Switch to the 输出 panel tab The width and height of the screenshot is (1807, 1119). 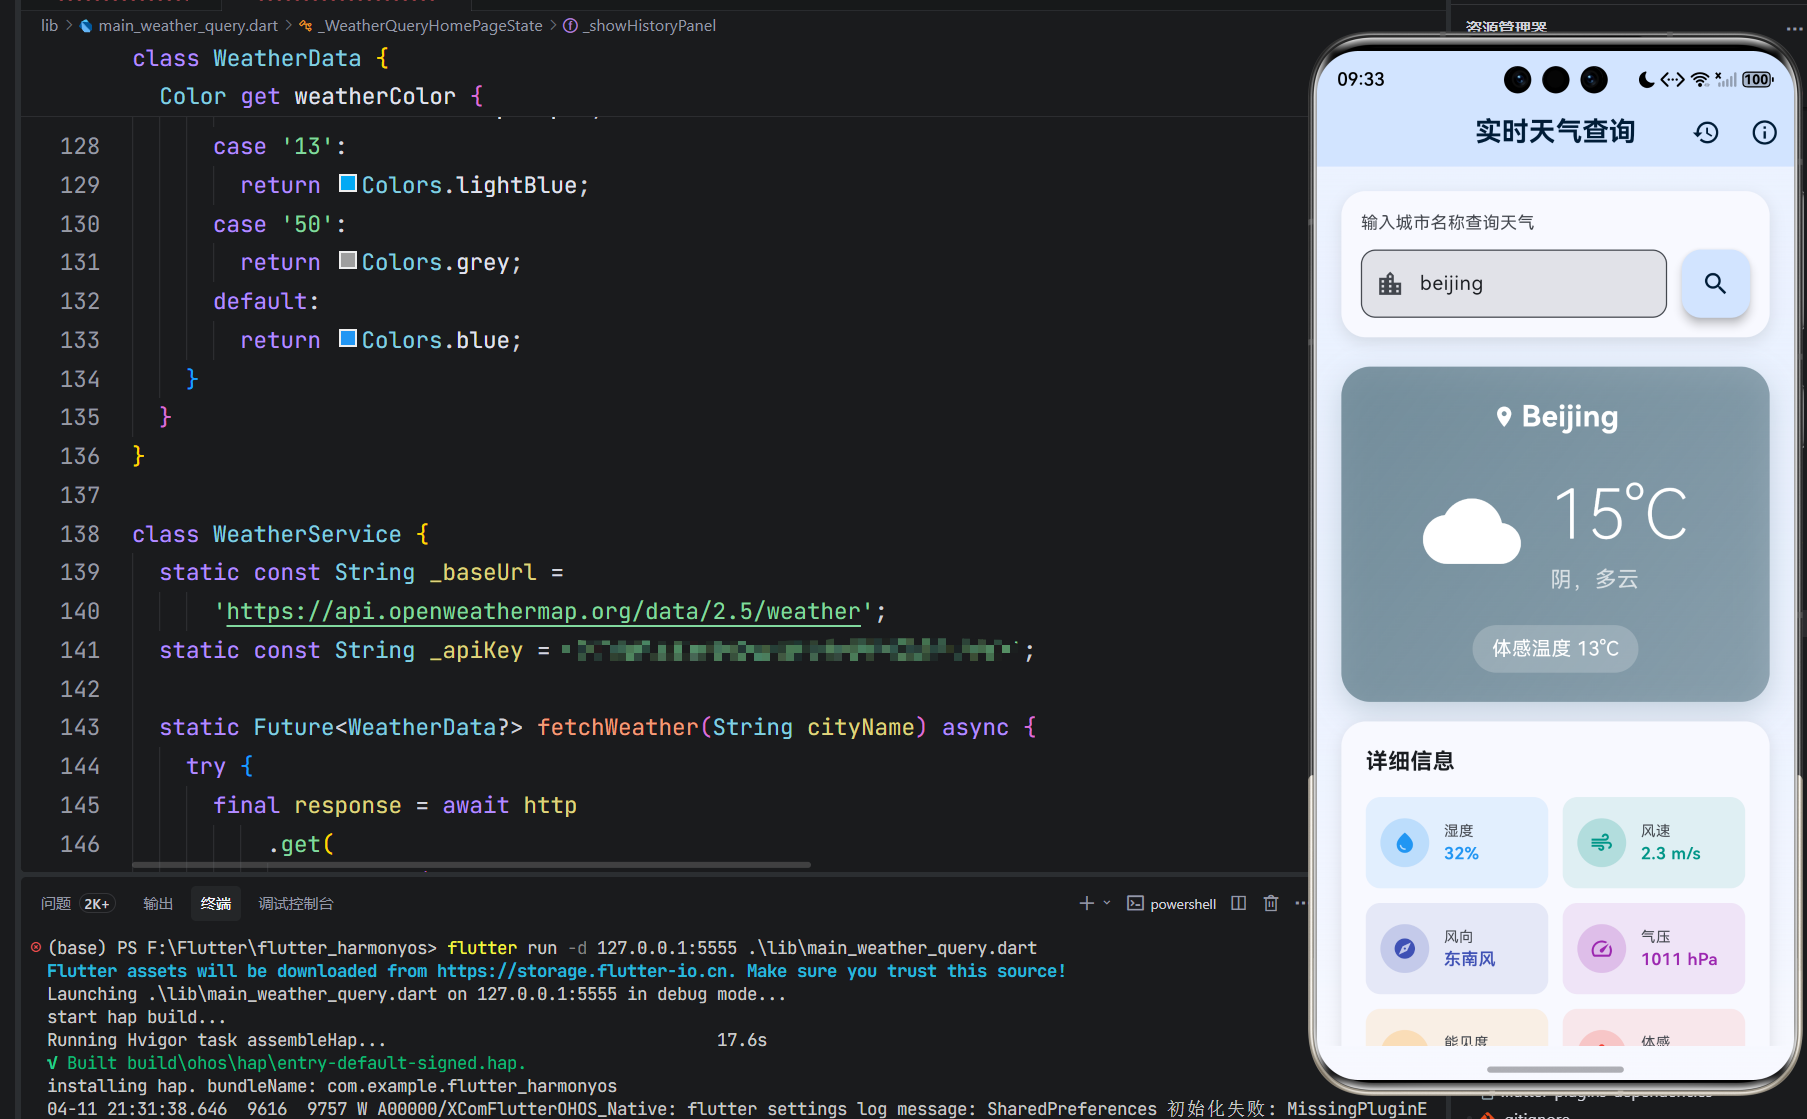[x=158, y=904]
